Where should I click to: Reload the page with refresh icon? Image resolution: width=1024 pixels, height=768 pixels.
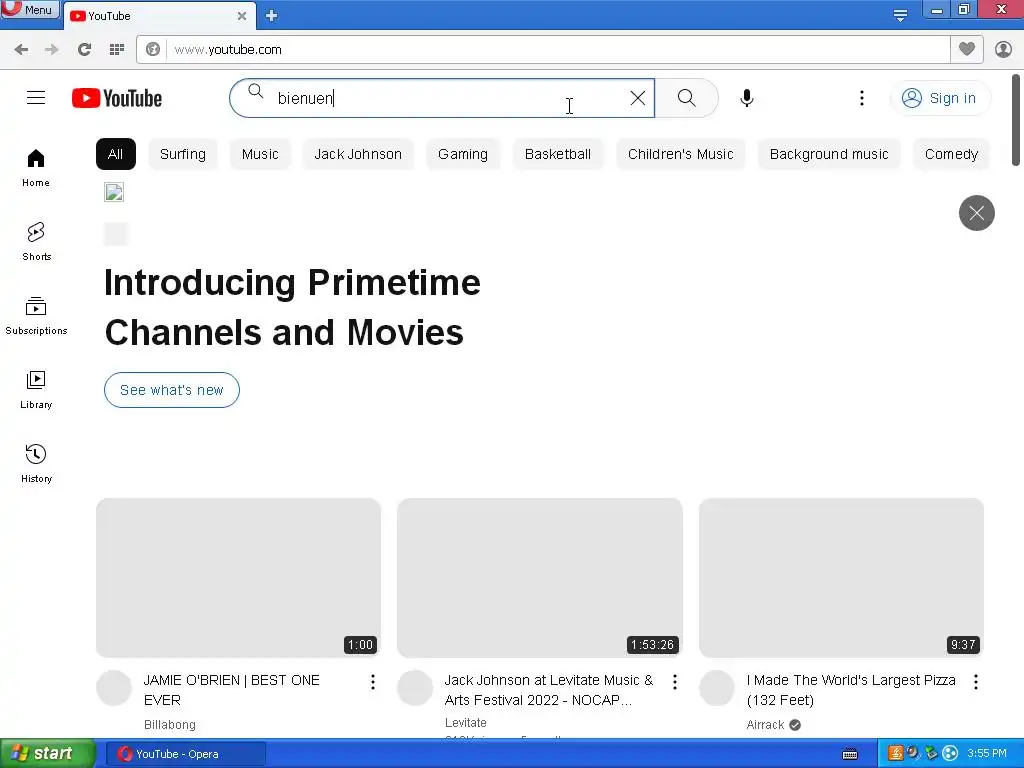coord(84,50)
